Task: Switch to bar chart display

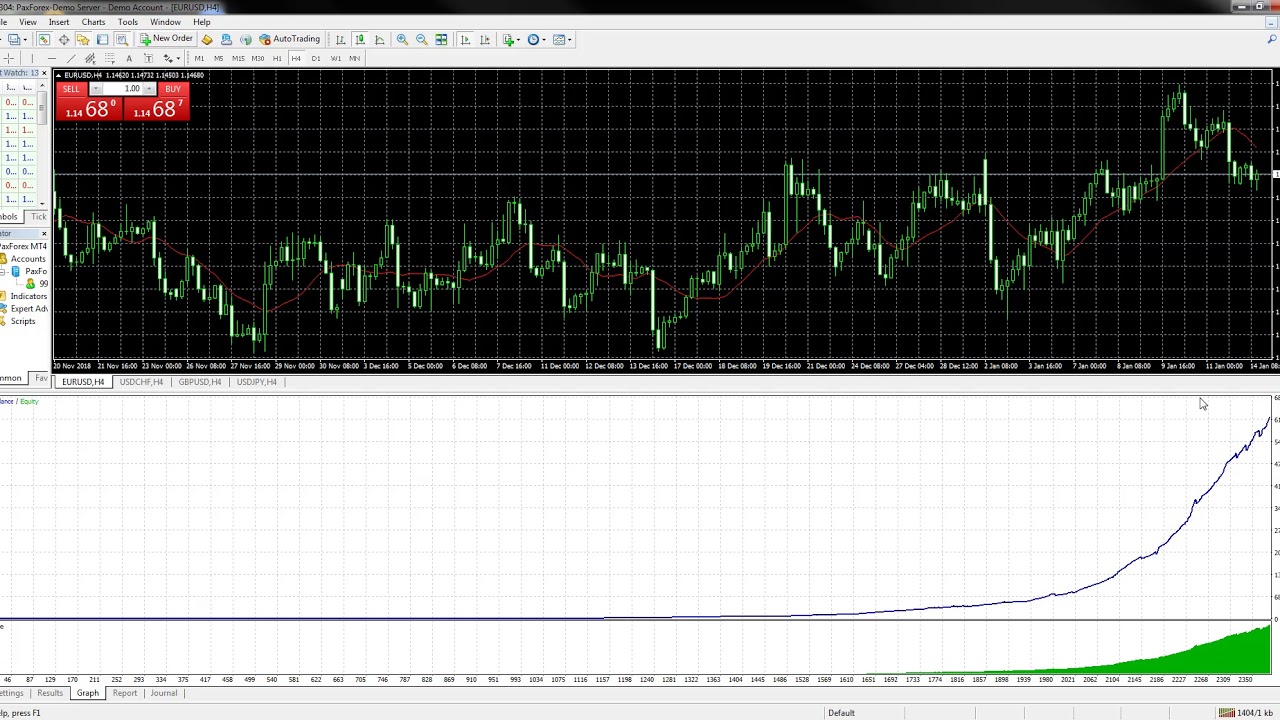Action: pos(340,39)
